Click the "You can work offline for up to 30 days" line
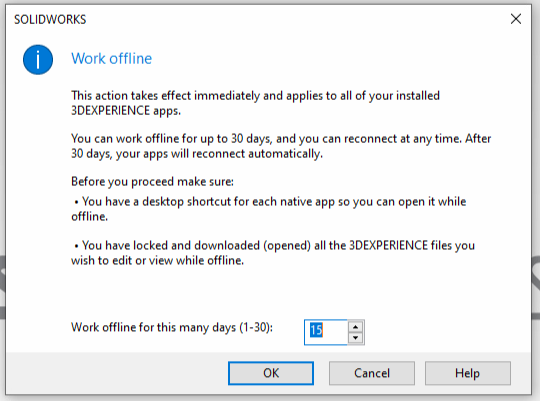The width and height of the screenshot is (540, 401). (x=281, y=138)
